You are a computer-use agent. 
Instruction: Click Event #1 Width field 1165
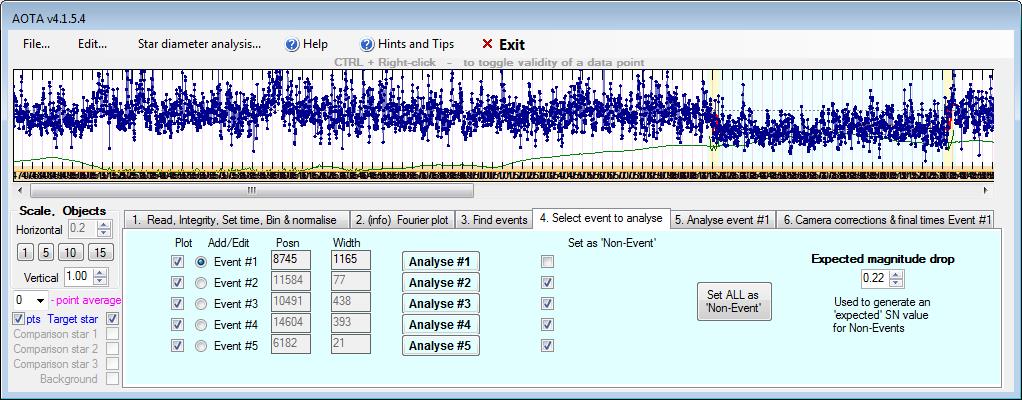(351, 261)
